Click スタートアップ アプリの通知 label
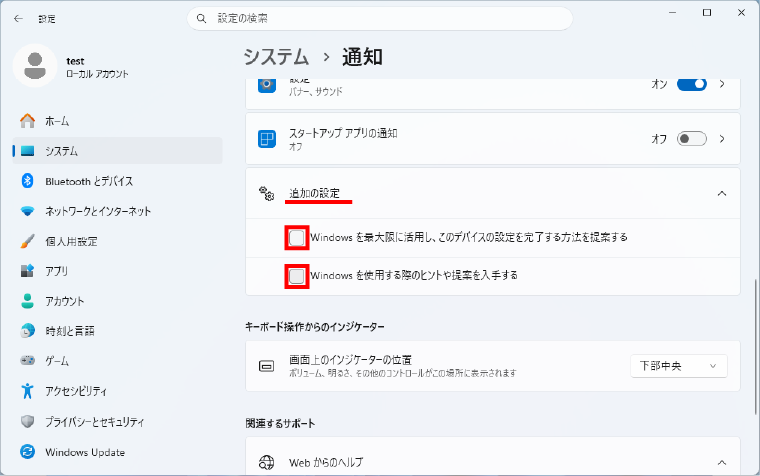 [x=343, y=133]
